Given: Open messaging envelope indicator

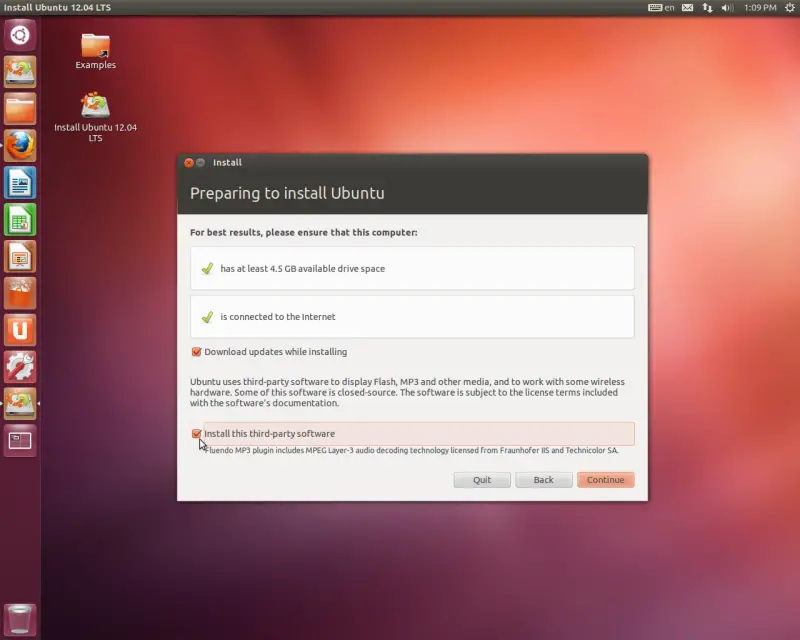Looking at the screenshot, I should pyautogui.click(x=688, y=8).
